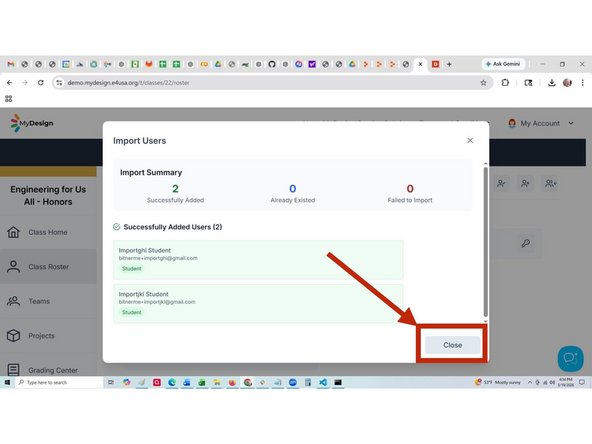Screen dimensions: 592x444
Task: Click Windows taskbar search box
Action: [60, 382]
